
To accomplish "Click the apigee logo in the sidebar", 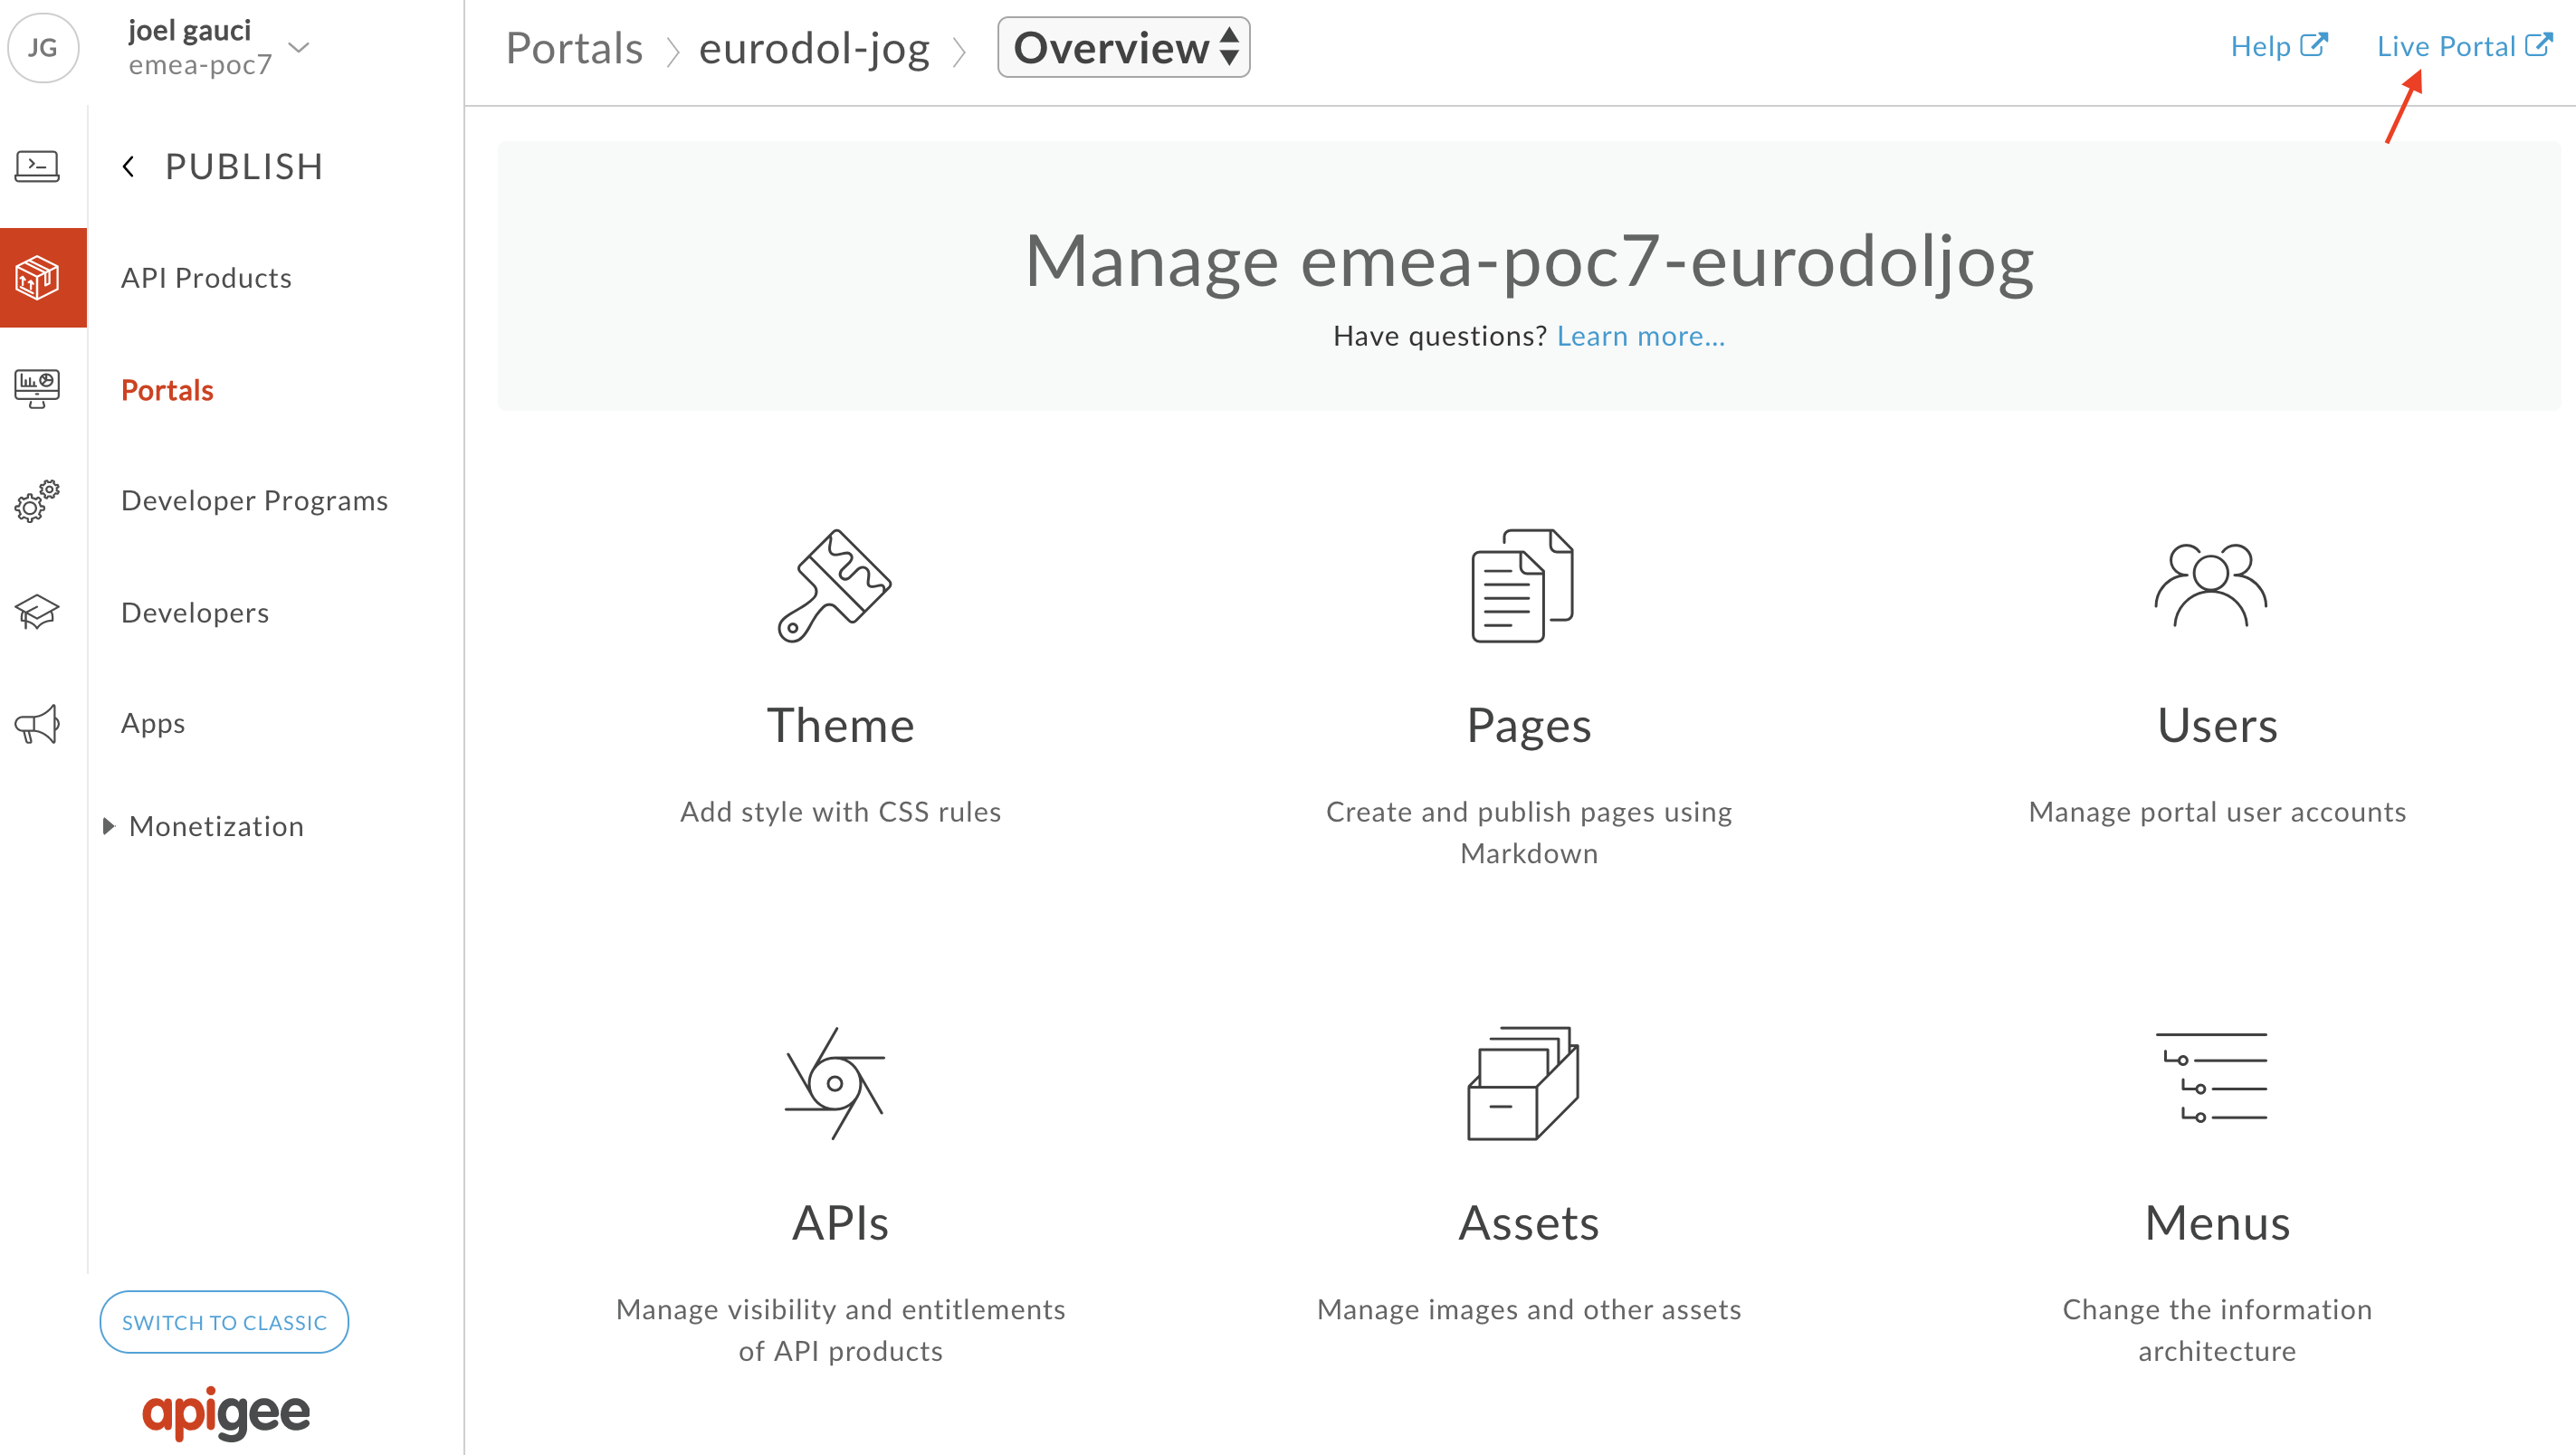I will (x=226, y=1412).
